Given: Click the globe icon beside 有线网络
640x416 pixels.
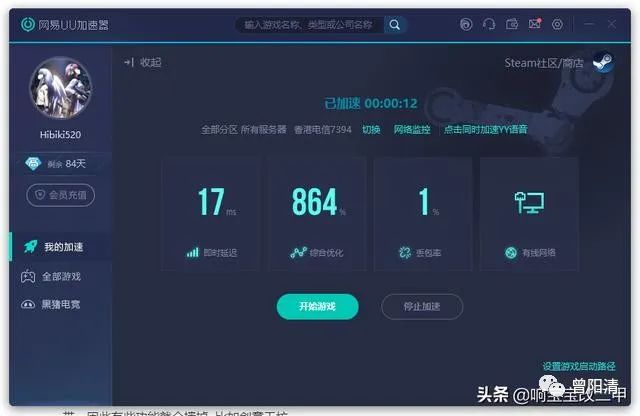Looking at the screenshot, I should (x=511, y=253).
